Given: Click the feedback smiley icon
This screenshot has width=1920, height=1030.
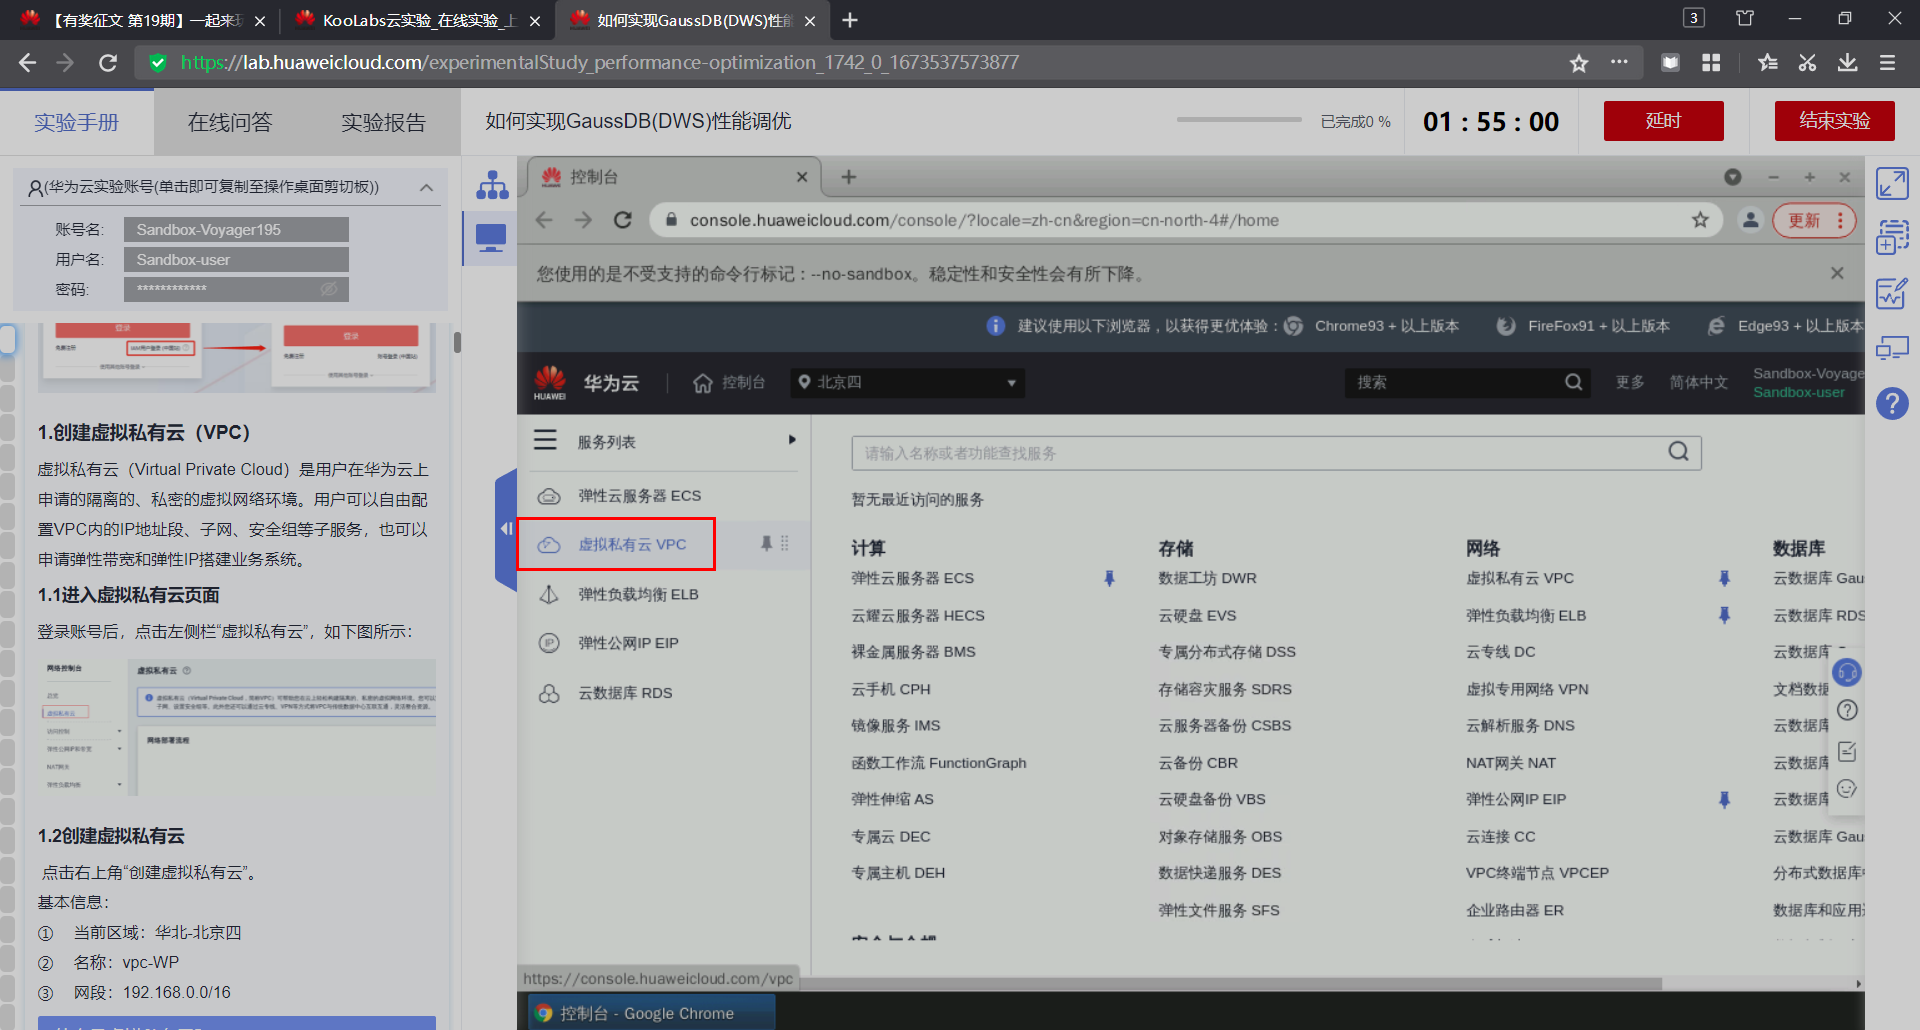Looking at the screenshot, I should (1847, 788).
